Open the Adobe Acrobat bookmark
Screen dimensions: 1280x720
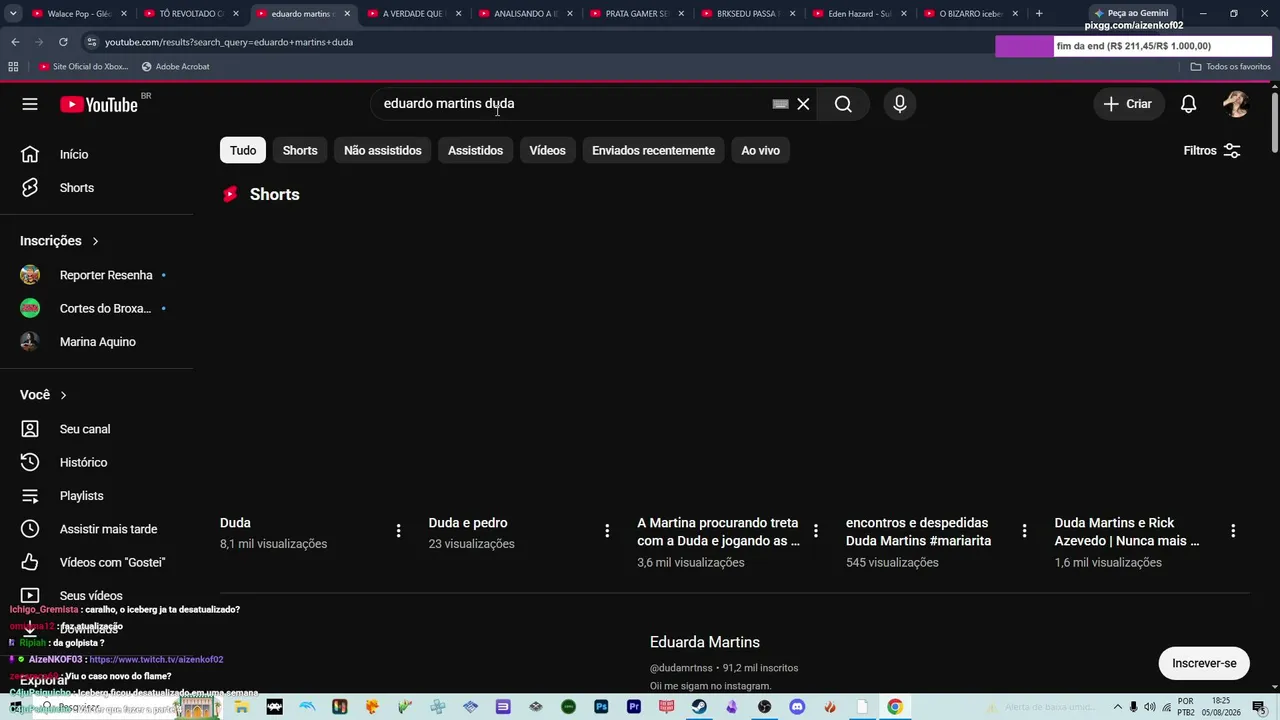(x=176, y=67)
